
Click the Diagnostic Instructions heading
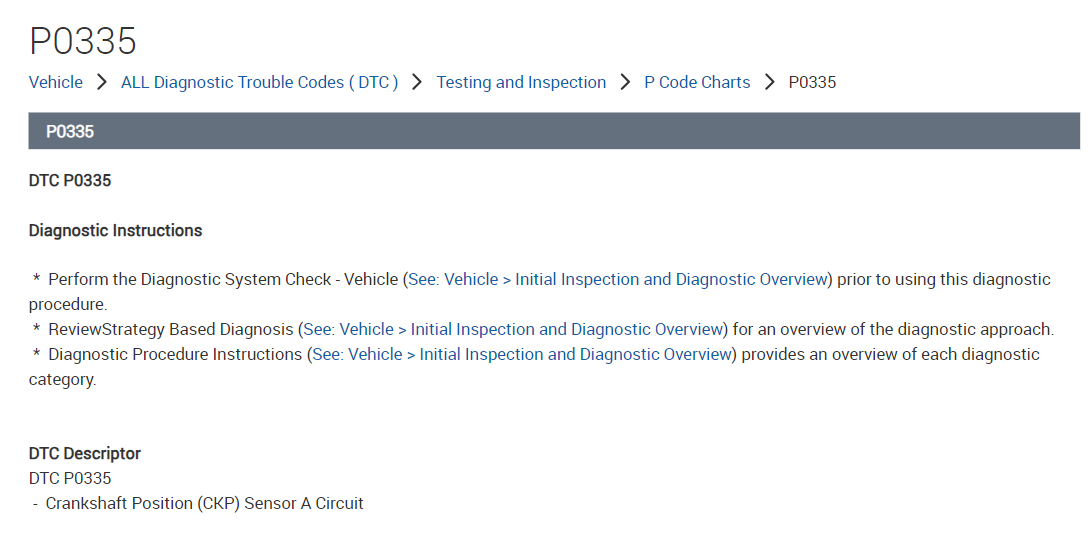tap(115, 230)
